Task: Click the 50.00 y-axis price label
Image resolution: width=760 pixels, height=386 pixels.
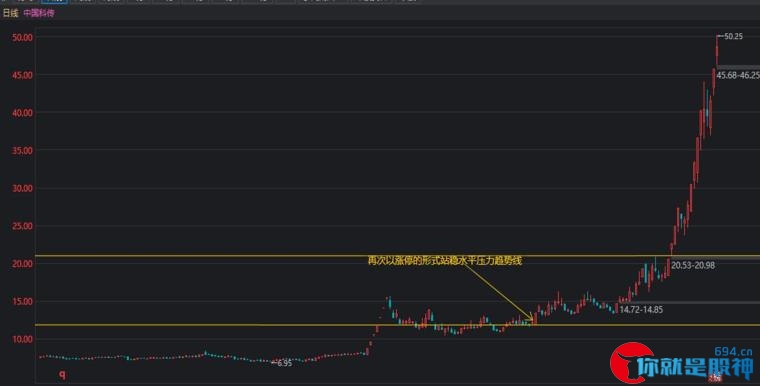Action: [22, 37]
